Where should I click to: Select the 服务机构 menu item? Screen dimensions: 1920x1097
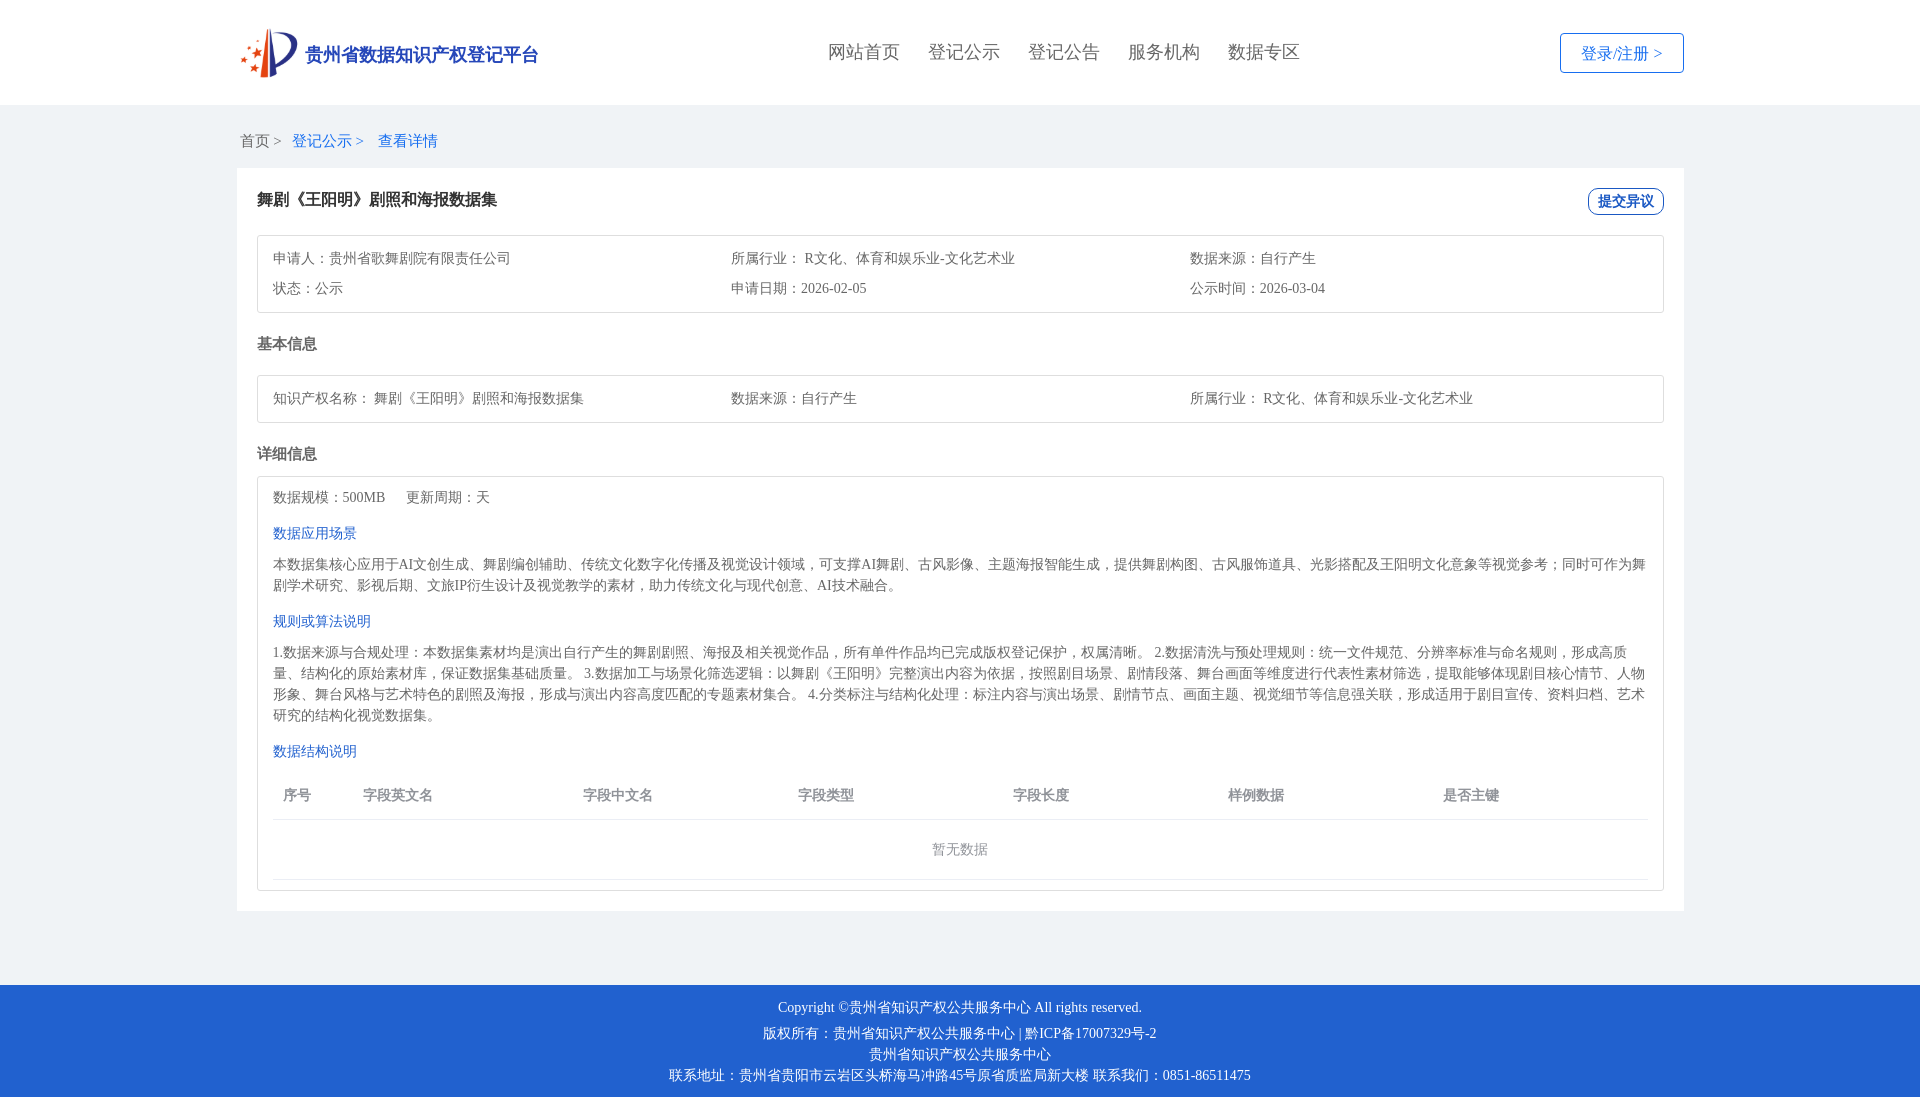coord(1164,52)
